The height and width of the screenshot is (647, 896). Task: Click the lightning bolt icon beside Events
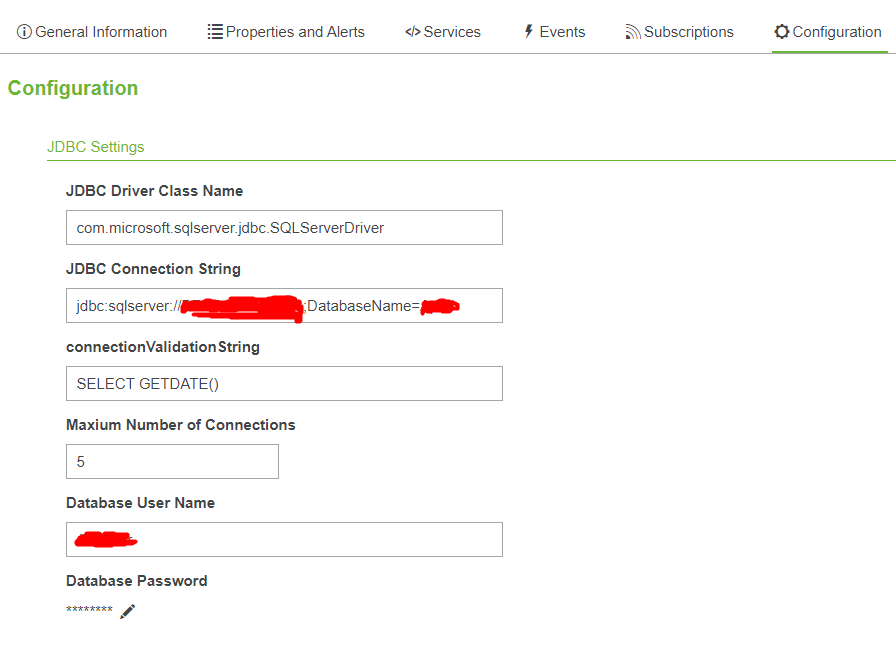coord(529,32)
